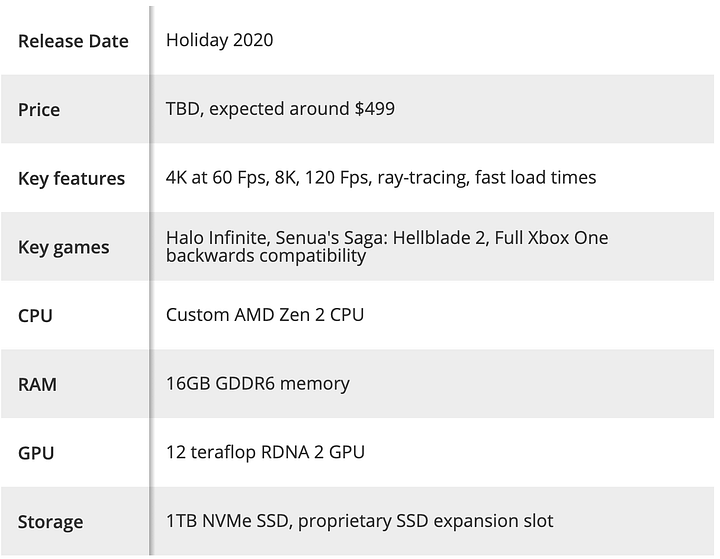Click the Price row label
Image resolution: width=720 pixels, height=559 pixels.
tap(39, 110)
